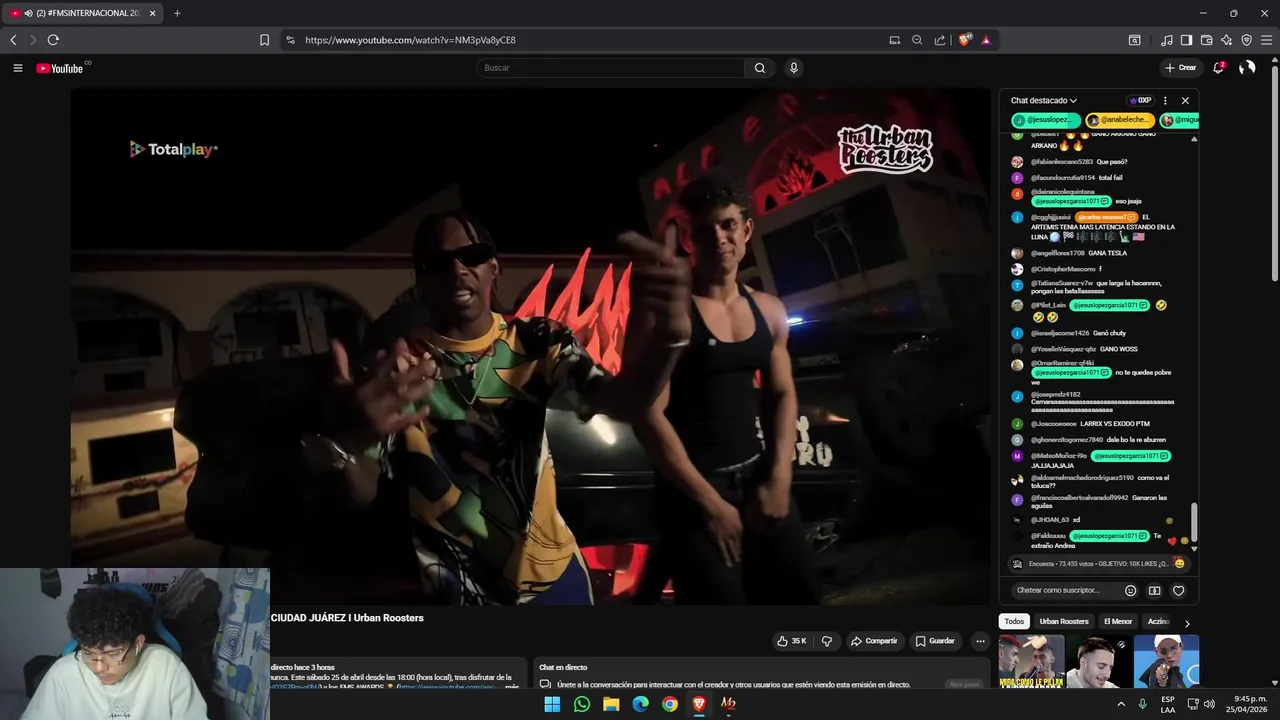Select the @jesuslopez highlighted chip

(1046, 120)
